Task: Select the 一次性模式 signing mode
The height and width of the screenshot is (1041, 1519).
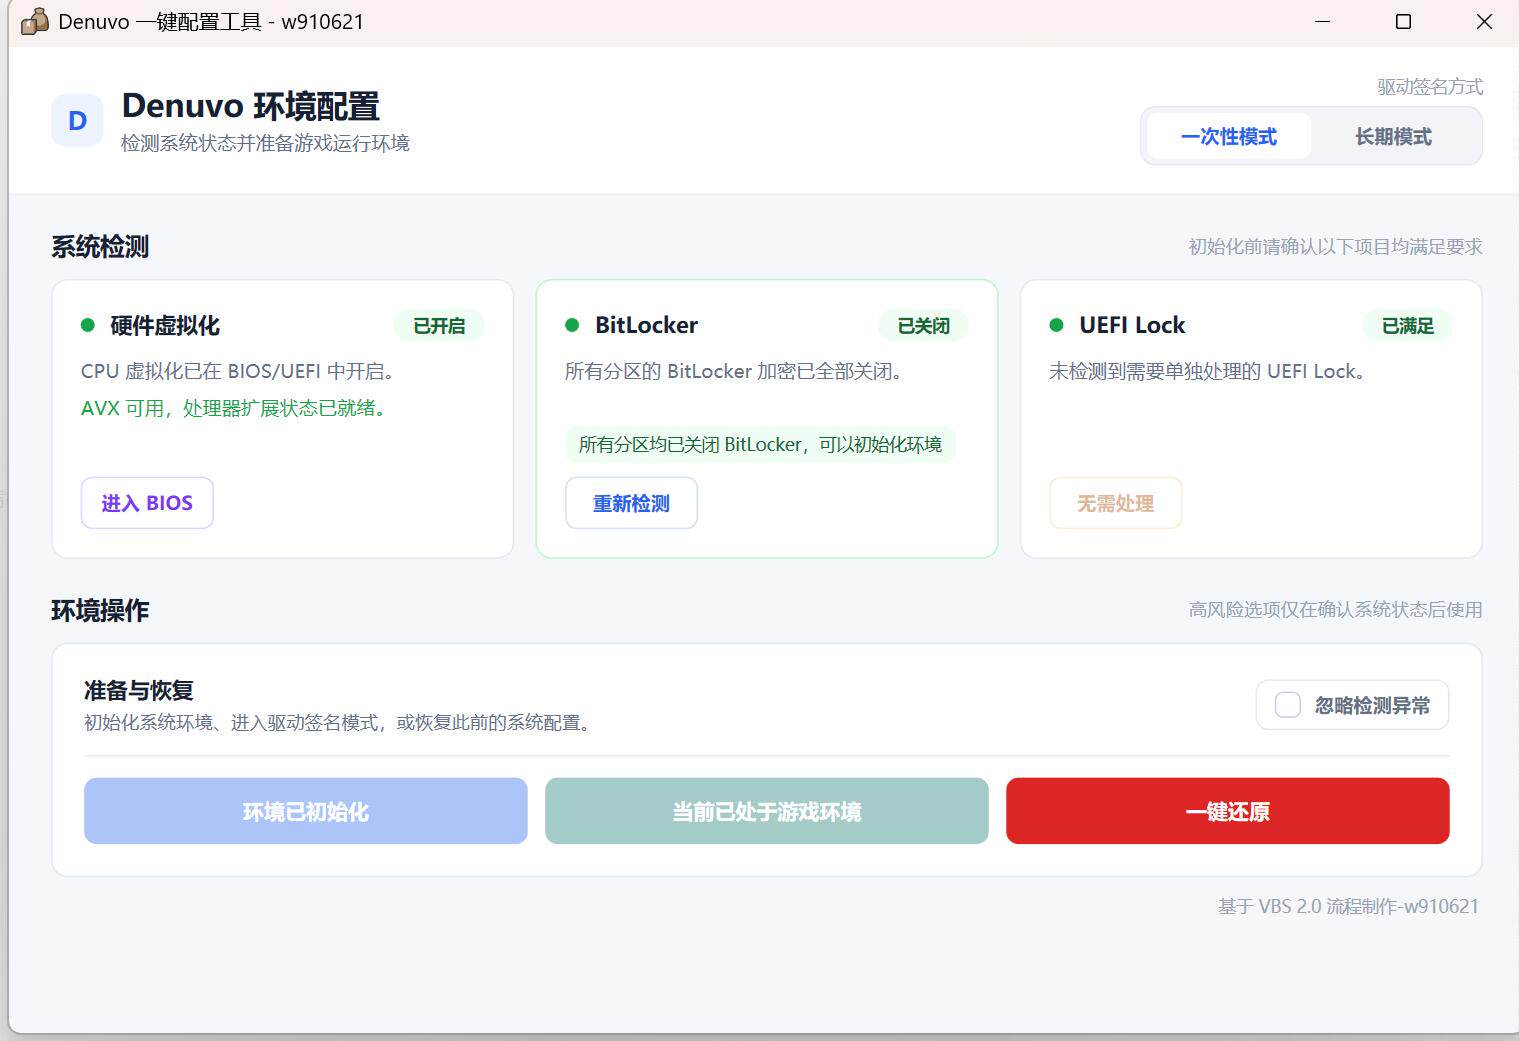Action: click(x=1229, y=136)
